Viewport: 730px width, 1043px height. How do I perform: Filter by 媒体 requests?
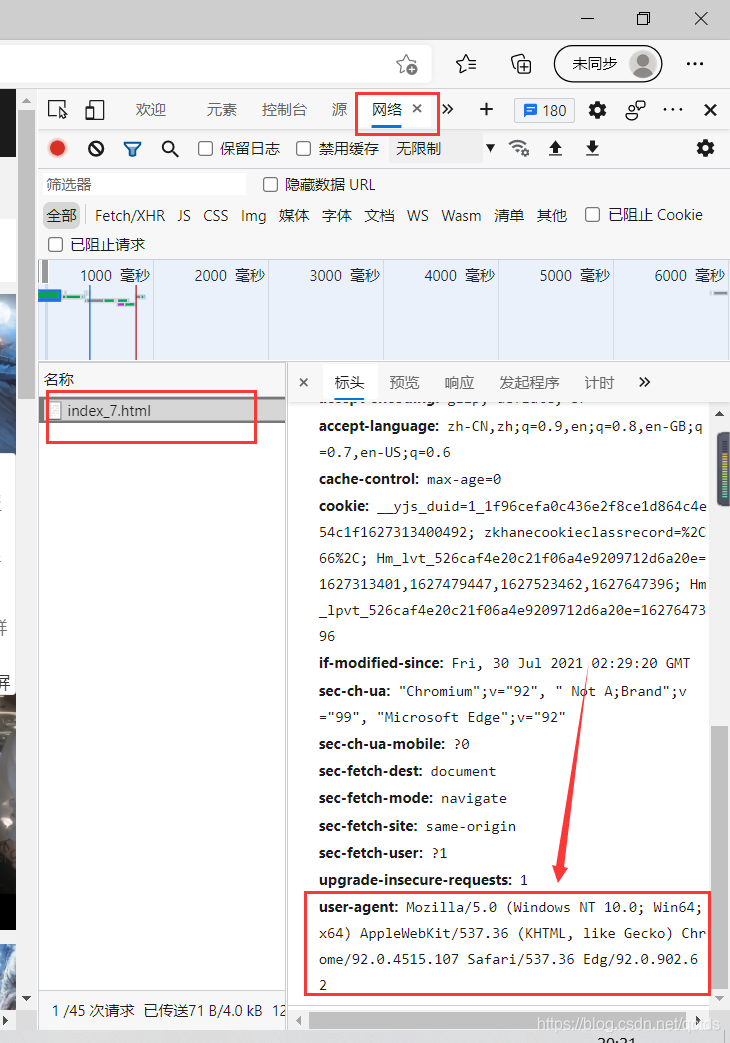pyautogui.click(x=293, y=216)
